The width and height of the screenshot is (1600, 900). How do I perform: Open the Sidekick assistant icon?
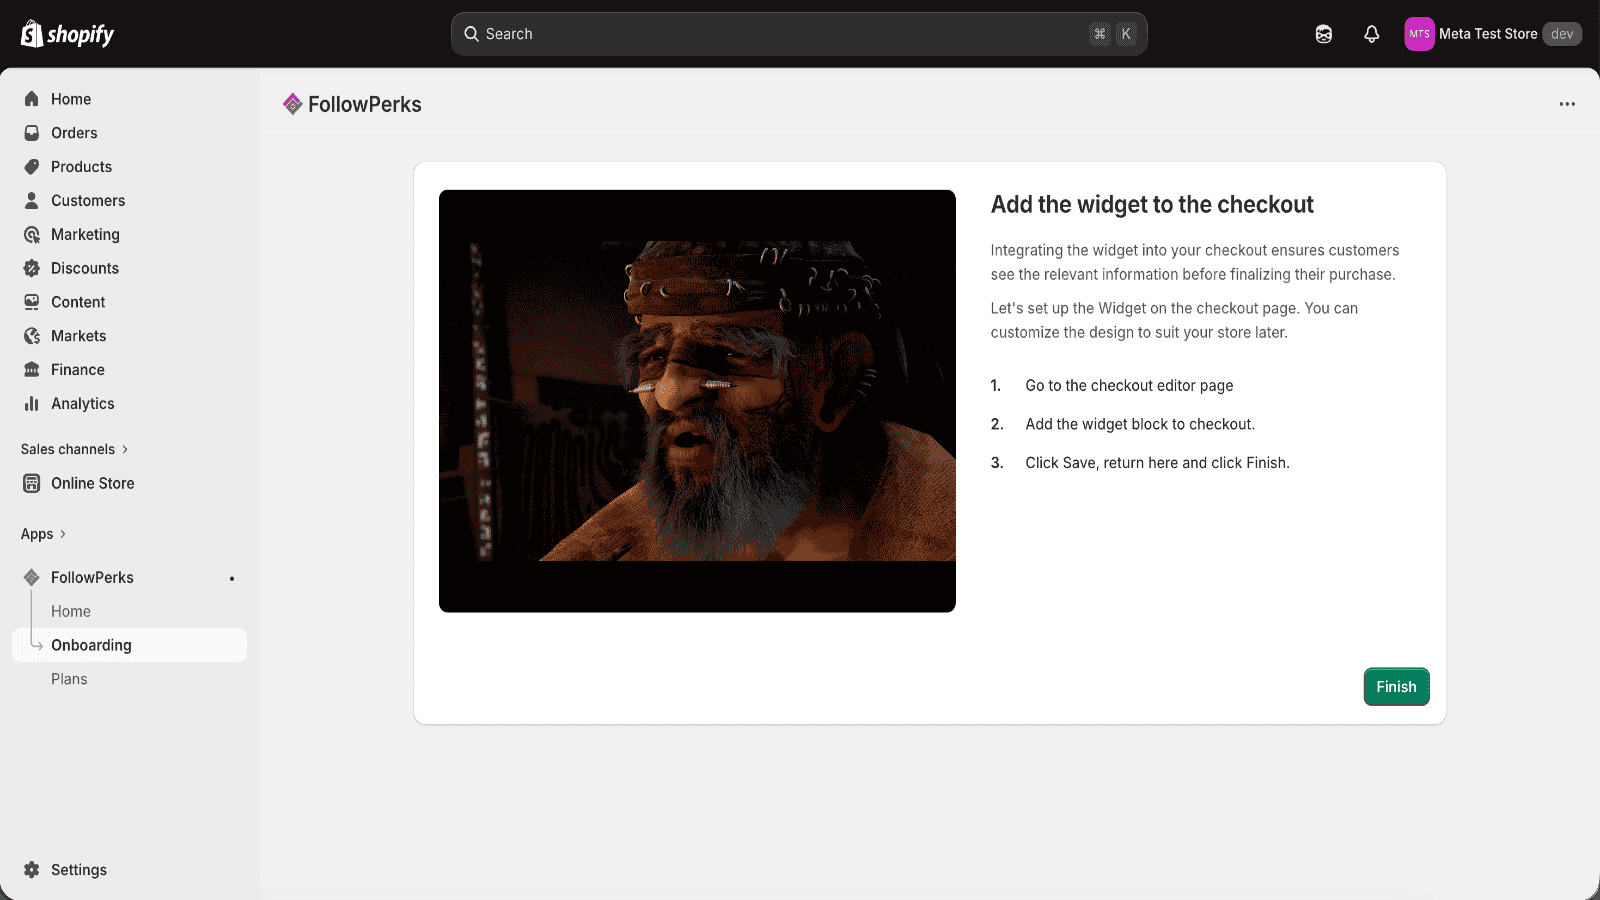pyautogui.click(x=1324, y=34)
